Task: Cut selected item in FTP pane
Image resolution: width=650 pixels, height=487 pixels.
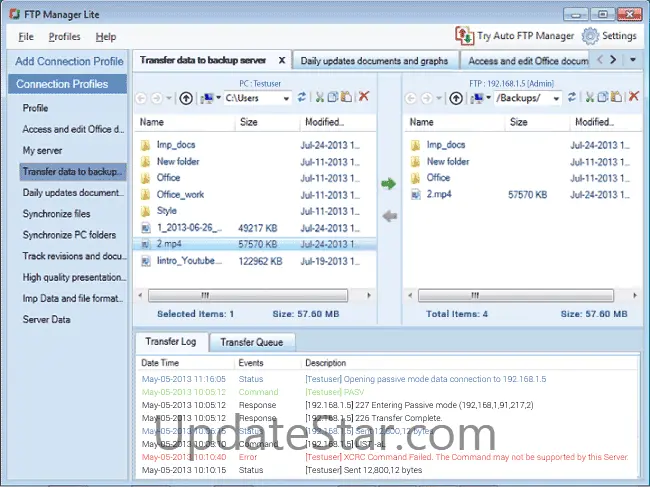Action: tap(589, 97)
